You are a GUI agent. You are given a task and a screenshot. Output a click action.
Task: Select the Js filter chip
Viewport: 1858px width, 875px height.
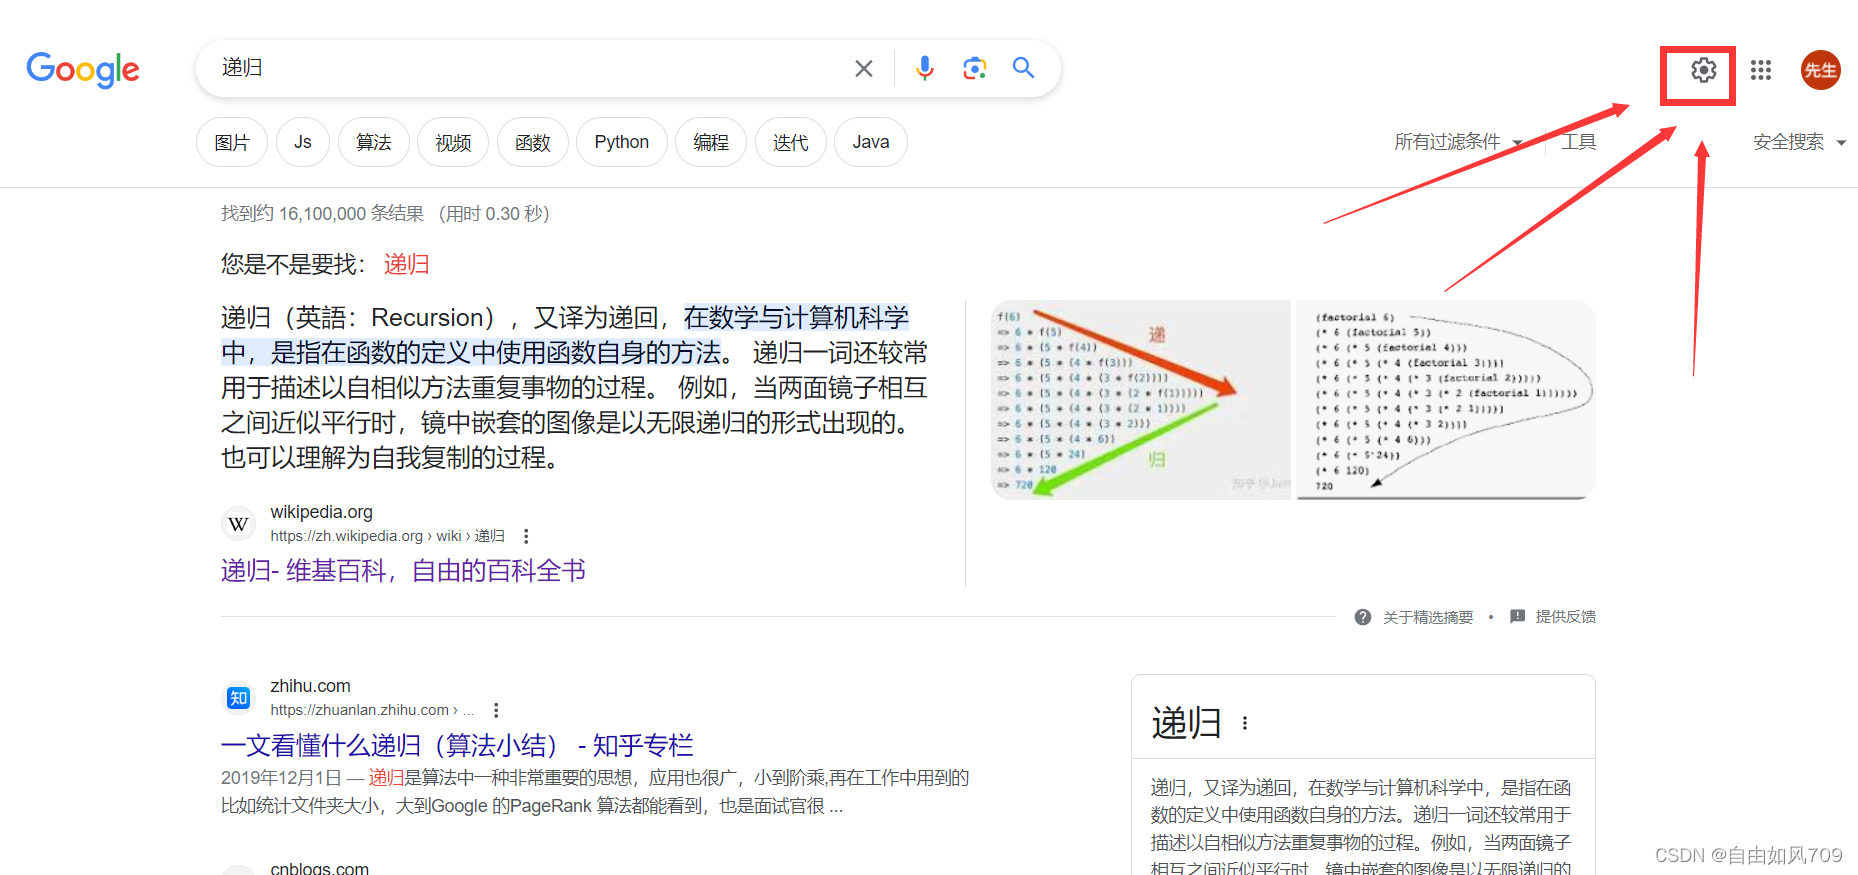pos(303,142)
